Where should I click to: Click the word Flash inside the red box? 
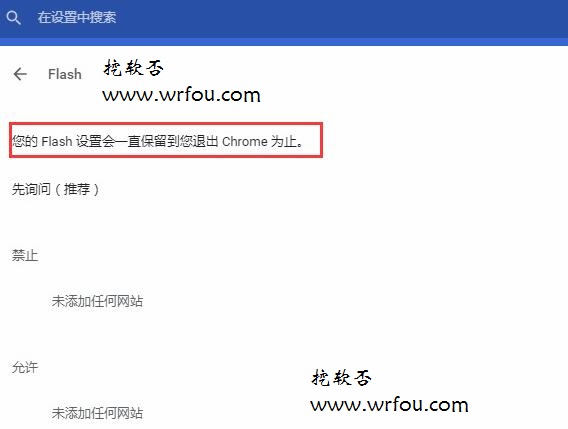pos(57,141)
